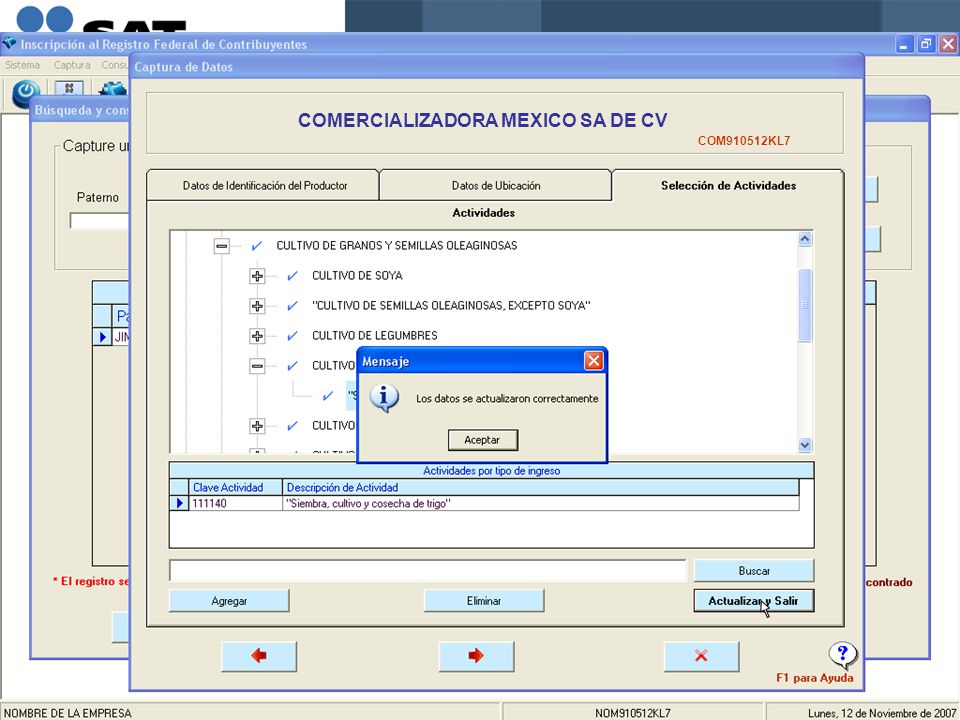Open Datos de Identificación del Productor tab
Image resolution: width=960 pixels, height=720 pixels.
264,186
